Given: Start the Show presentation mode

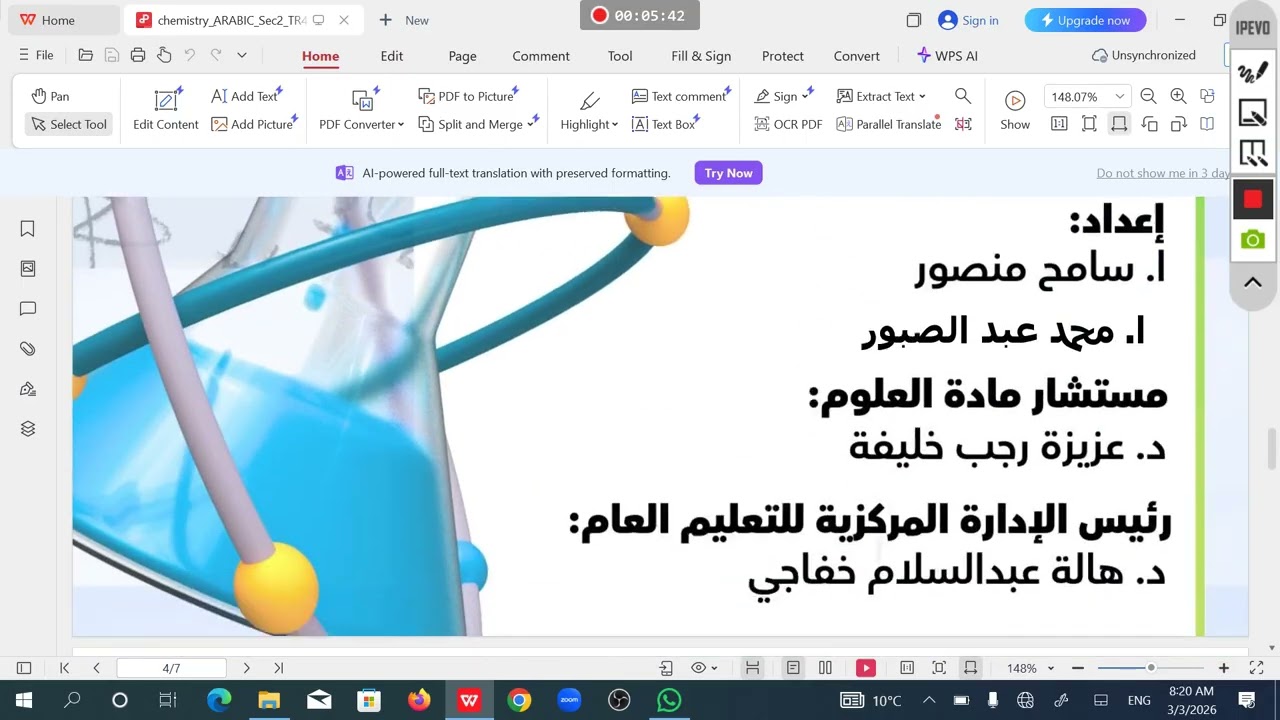Looking at the screenshot, I should [x=1015, y=110].
